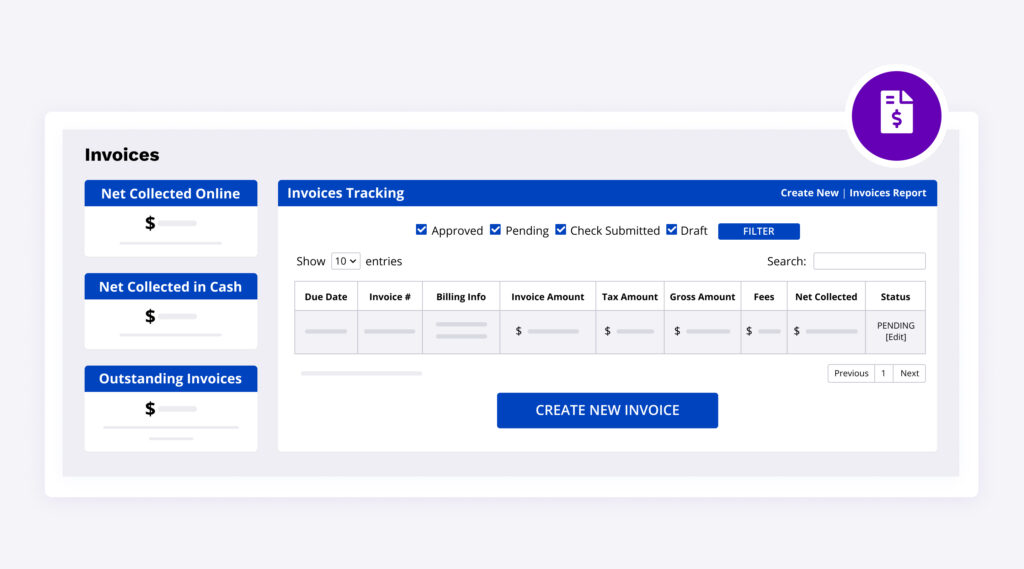
Task: Go to the Previous page
Action: pyautogui.click(x=850, y=373)
